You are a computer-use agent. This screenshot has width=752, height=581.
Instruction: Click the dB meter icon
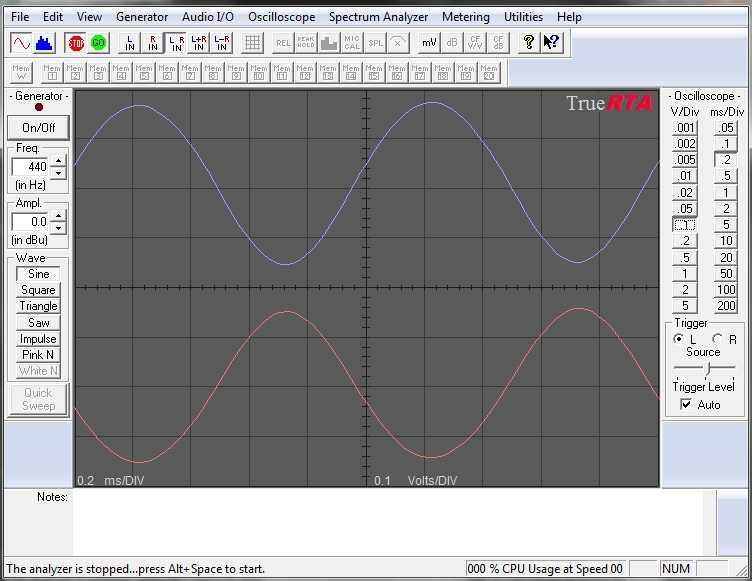451,43
